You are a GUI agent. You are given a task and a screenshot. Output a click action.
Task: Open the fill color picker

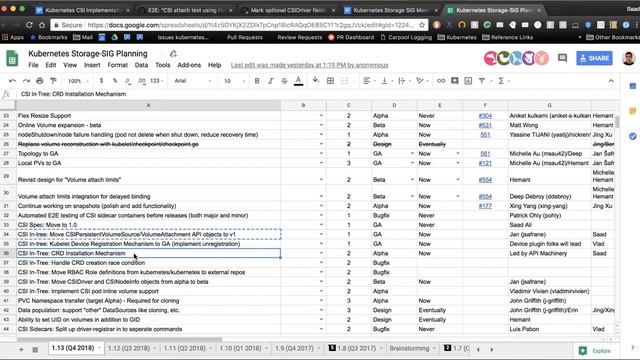[316, 81]
